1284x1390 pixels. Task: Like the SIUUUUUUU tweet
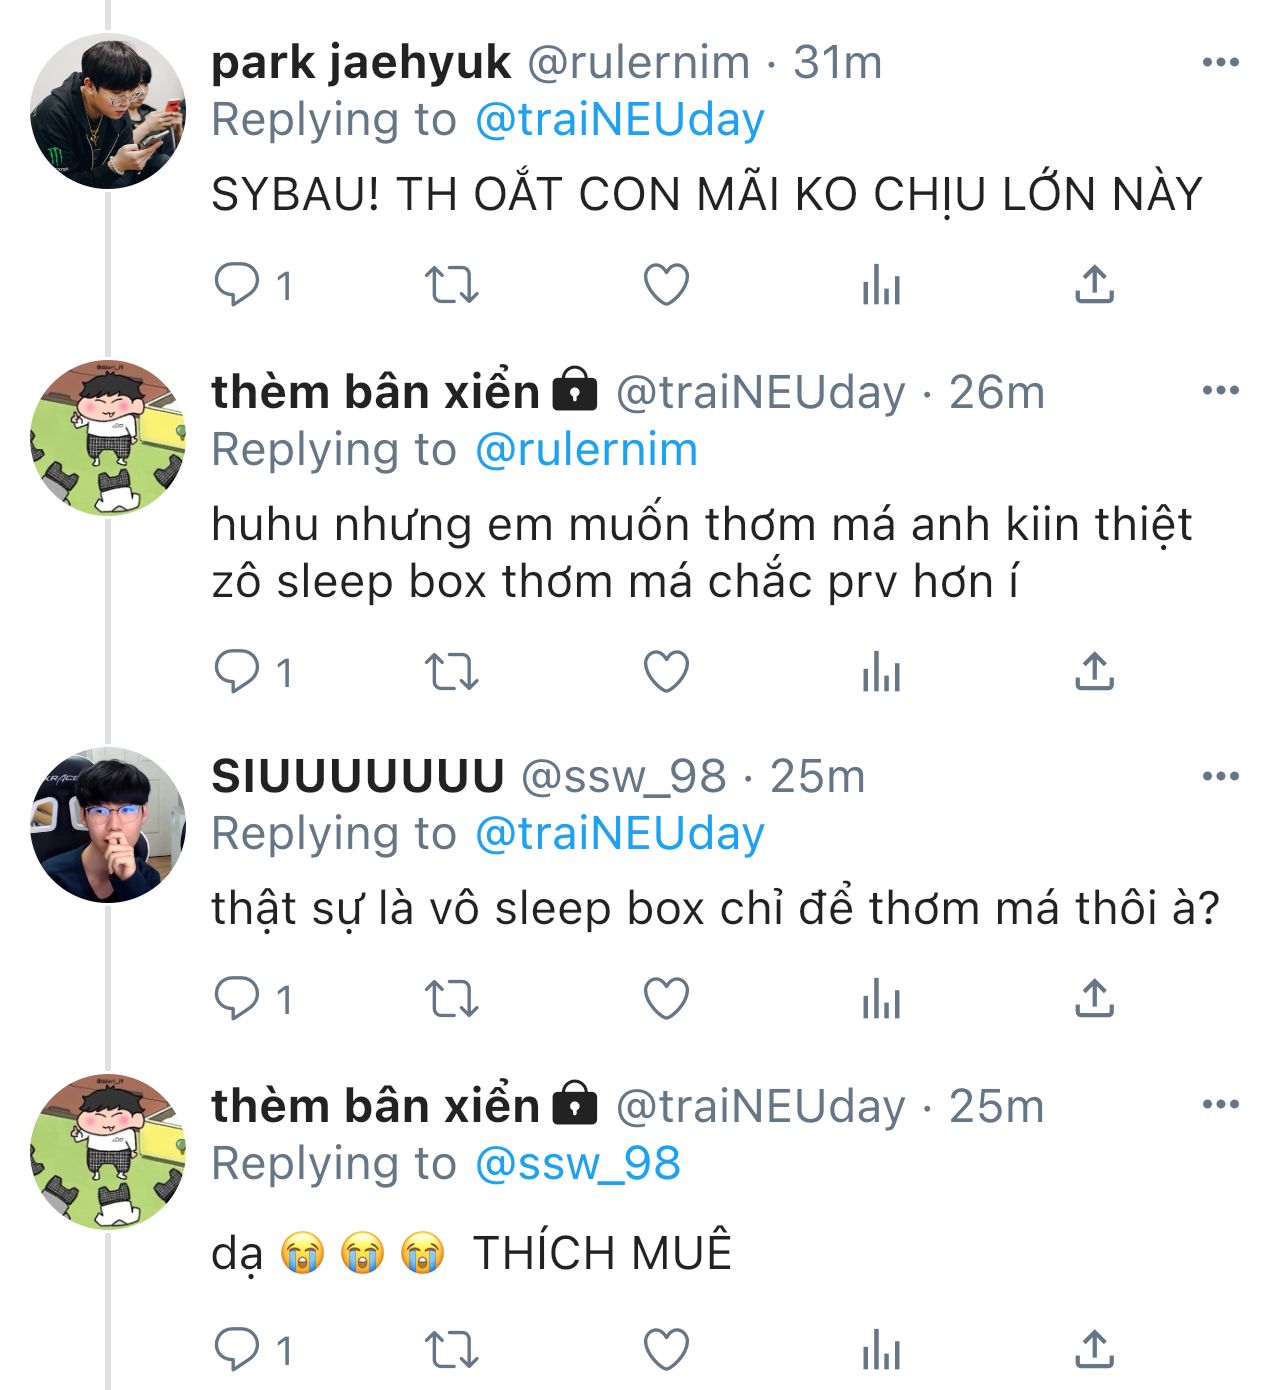(x=666, y=999)
